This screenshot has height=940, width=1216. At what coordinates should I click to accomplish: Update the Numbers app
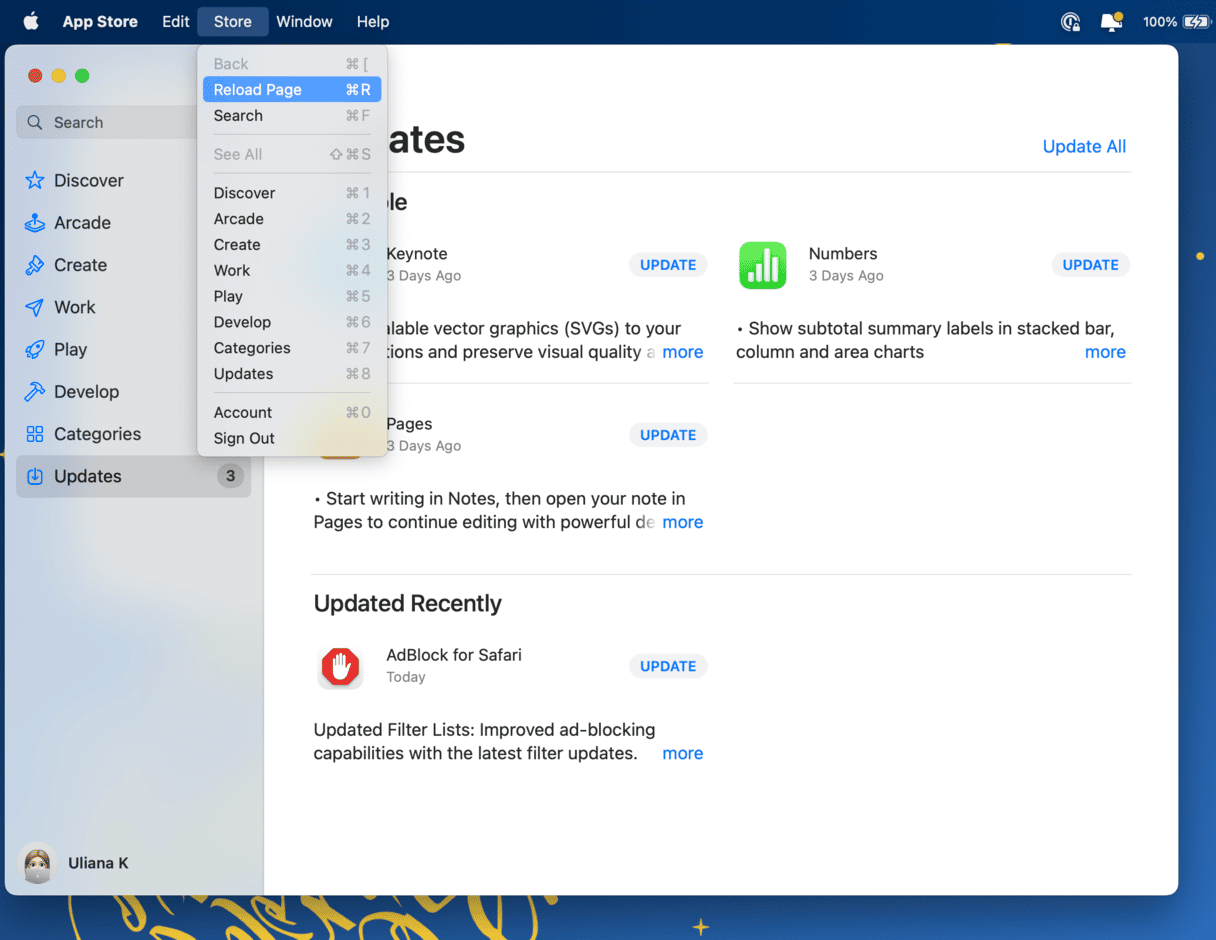point(1090,265)
